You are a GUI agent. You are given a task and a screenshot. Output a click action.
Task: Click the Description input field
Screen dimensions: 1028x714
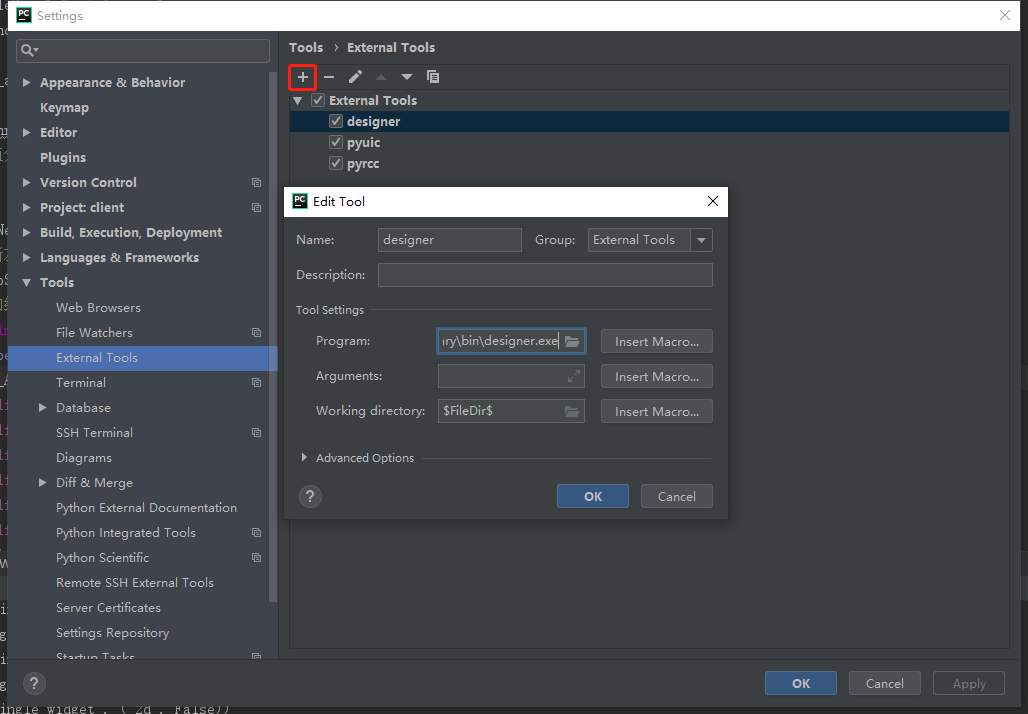click(x=545, y=275)
